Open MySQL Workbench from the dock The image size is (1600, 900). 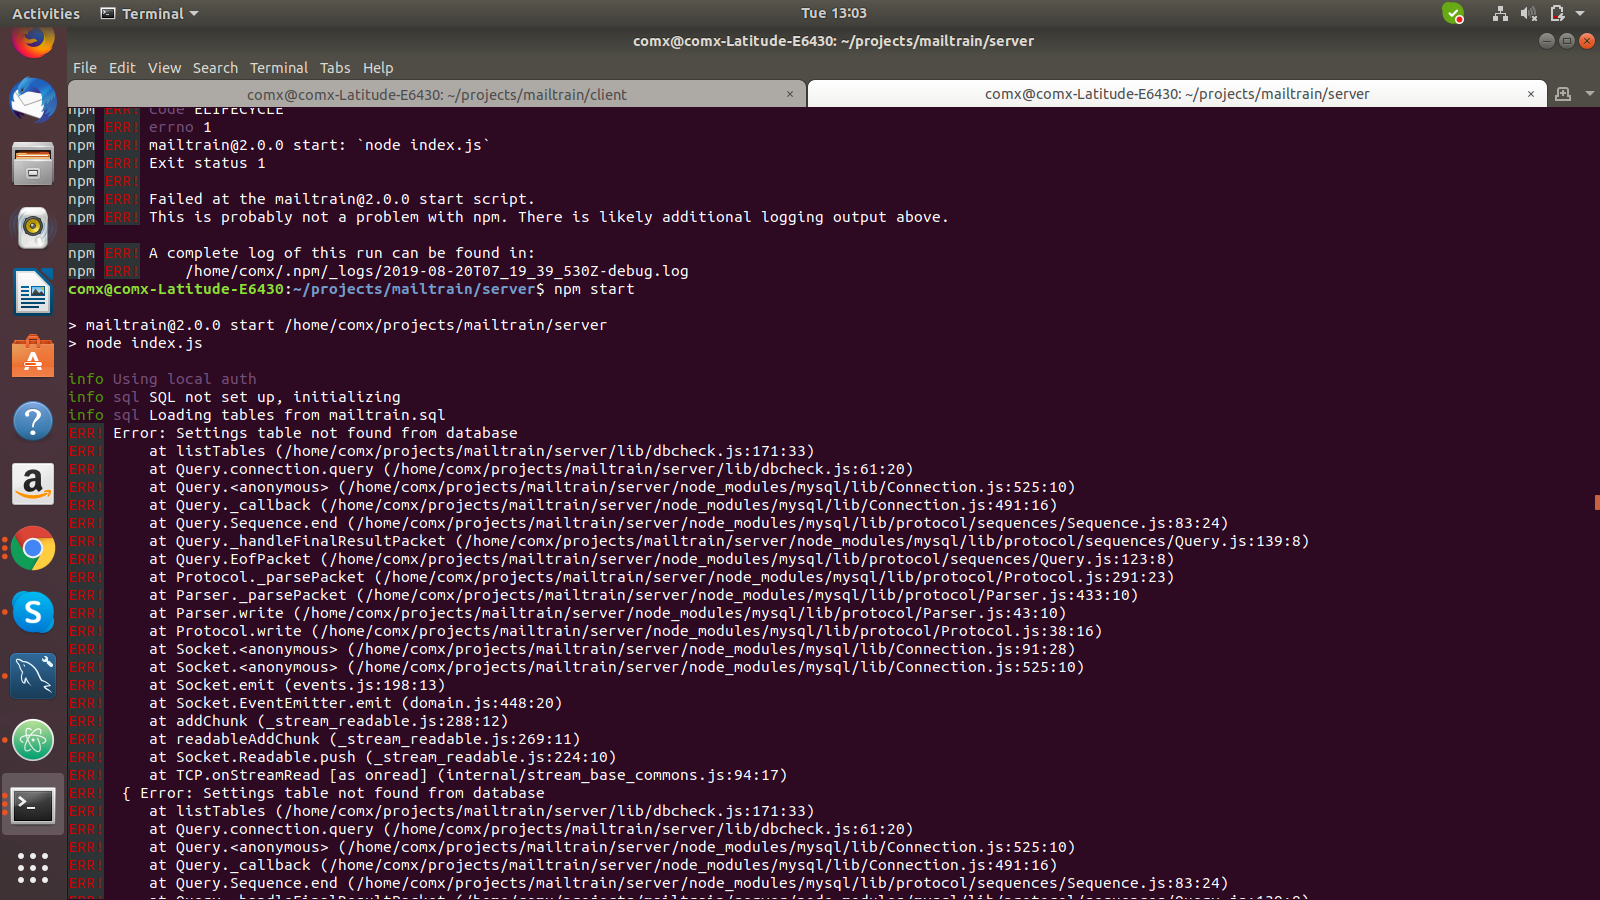33,677
